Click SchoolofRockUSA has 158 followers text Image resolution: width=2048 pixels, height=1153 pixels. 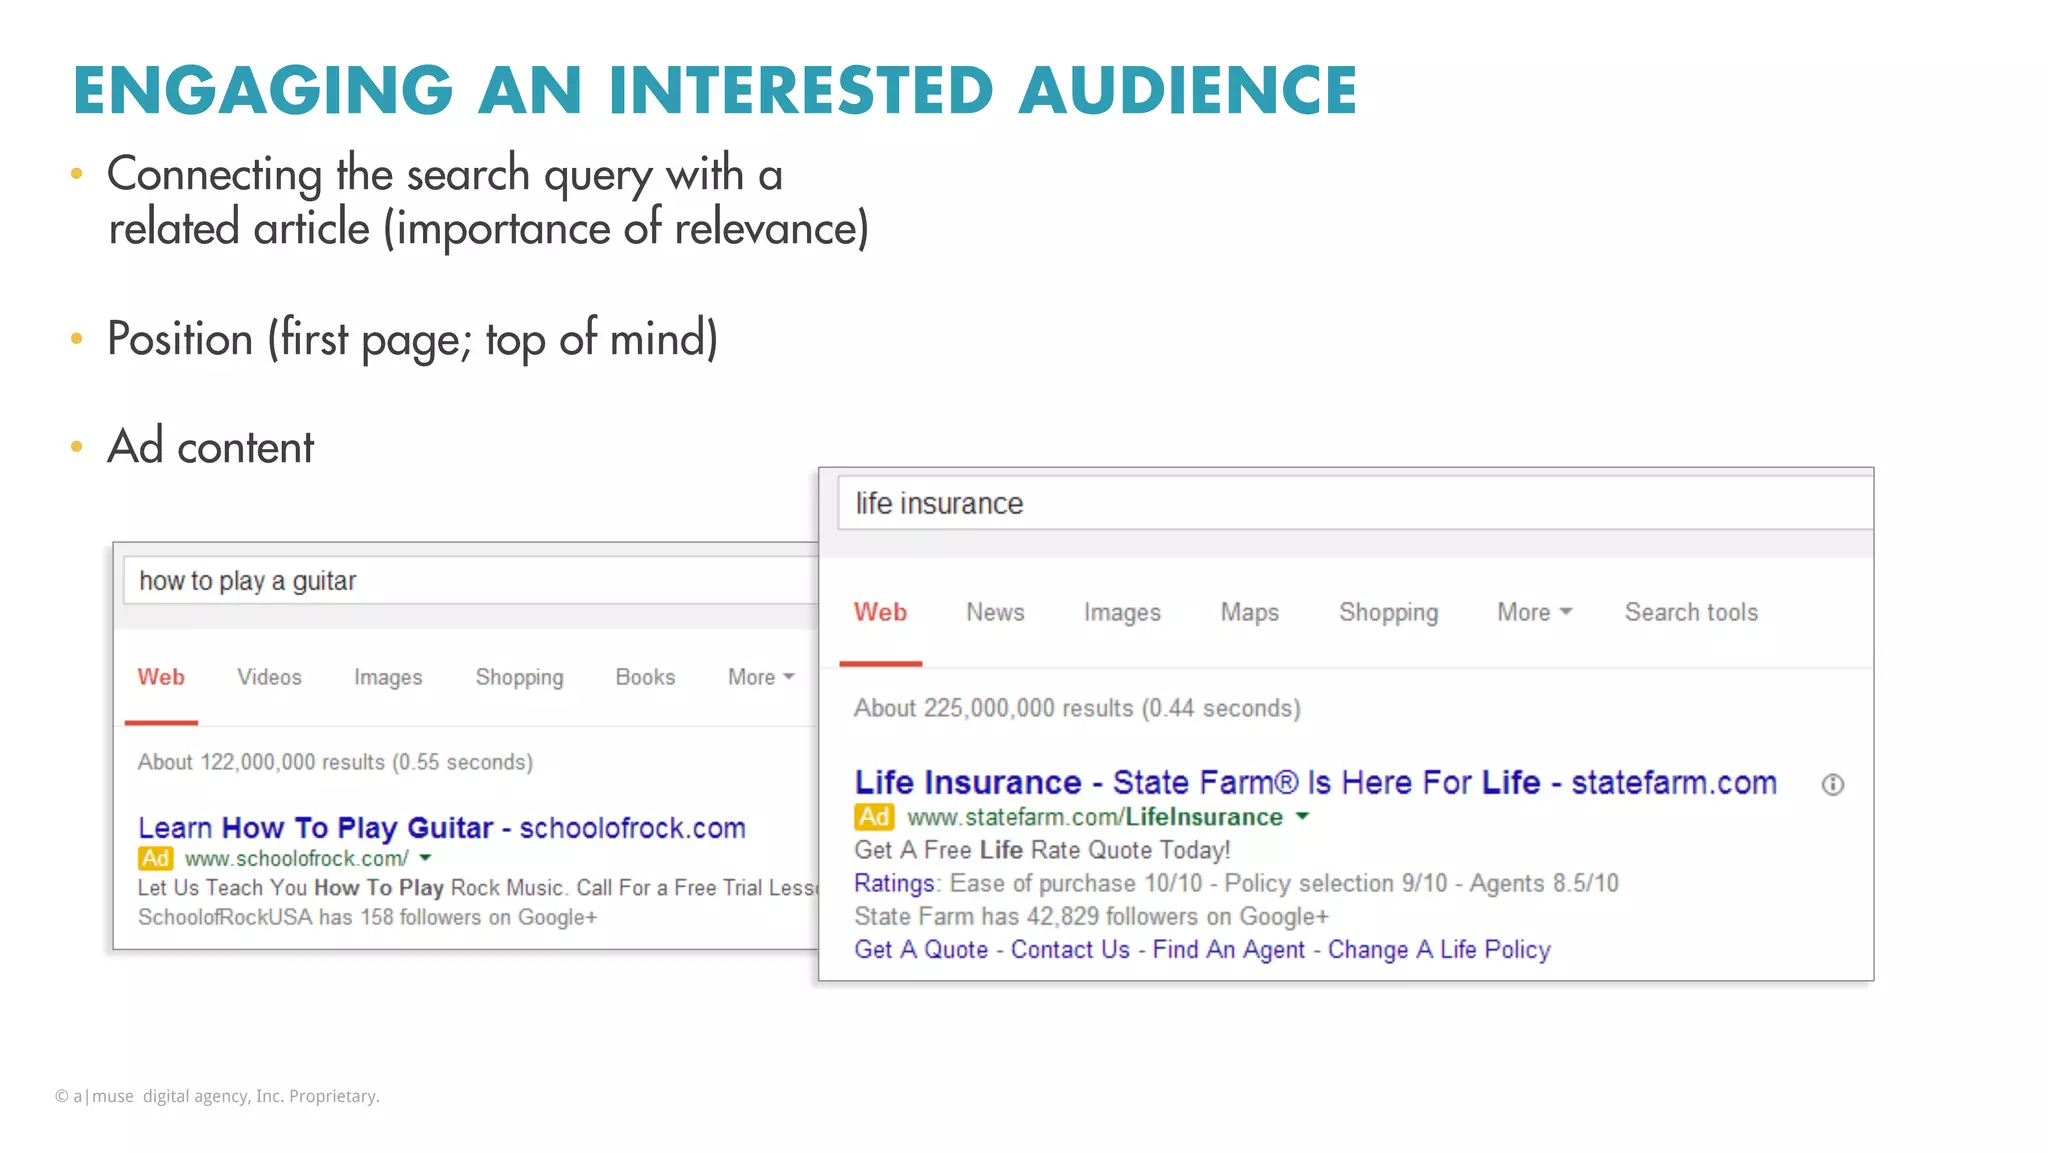(x=367, y=917)
